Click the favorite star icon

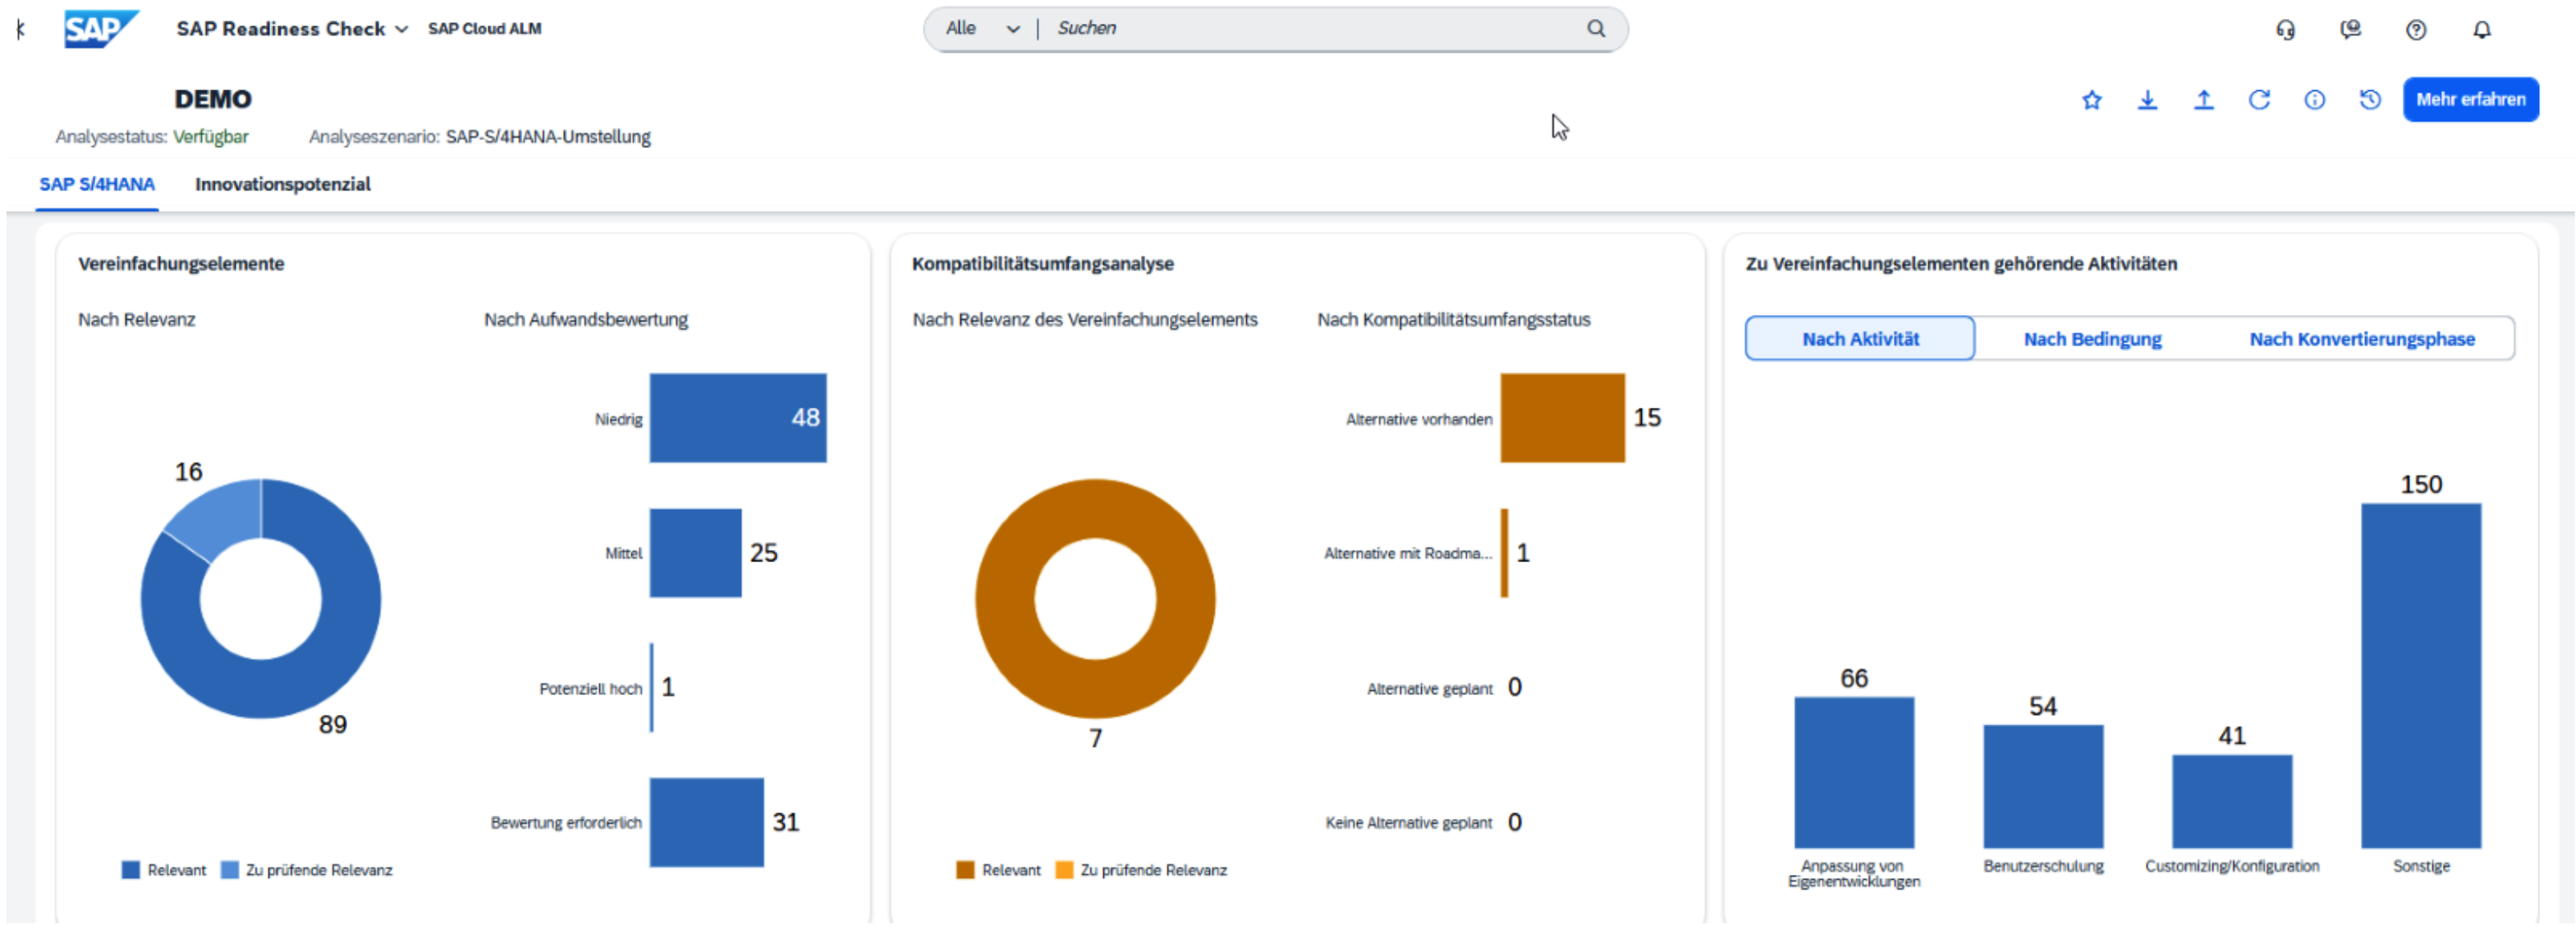click(2092, 100)
